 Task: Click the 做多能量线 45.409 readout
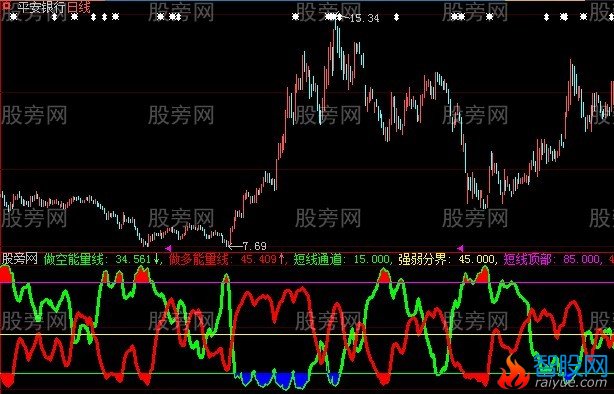tap(226, 259)
